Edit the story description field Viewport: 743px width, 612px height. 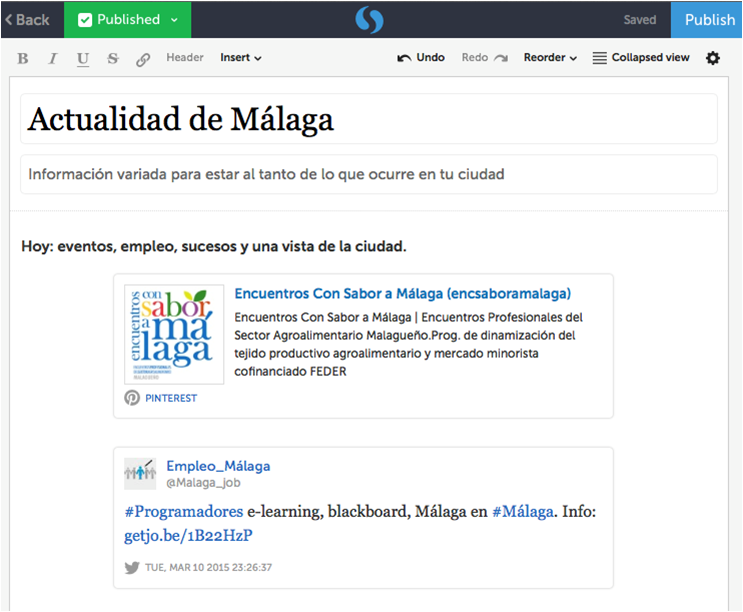pyautogui.click(x=369, y=174)
